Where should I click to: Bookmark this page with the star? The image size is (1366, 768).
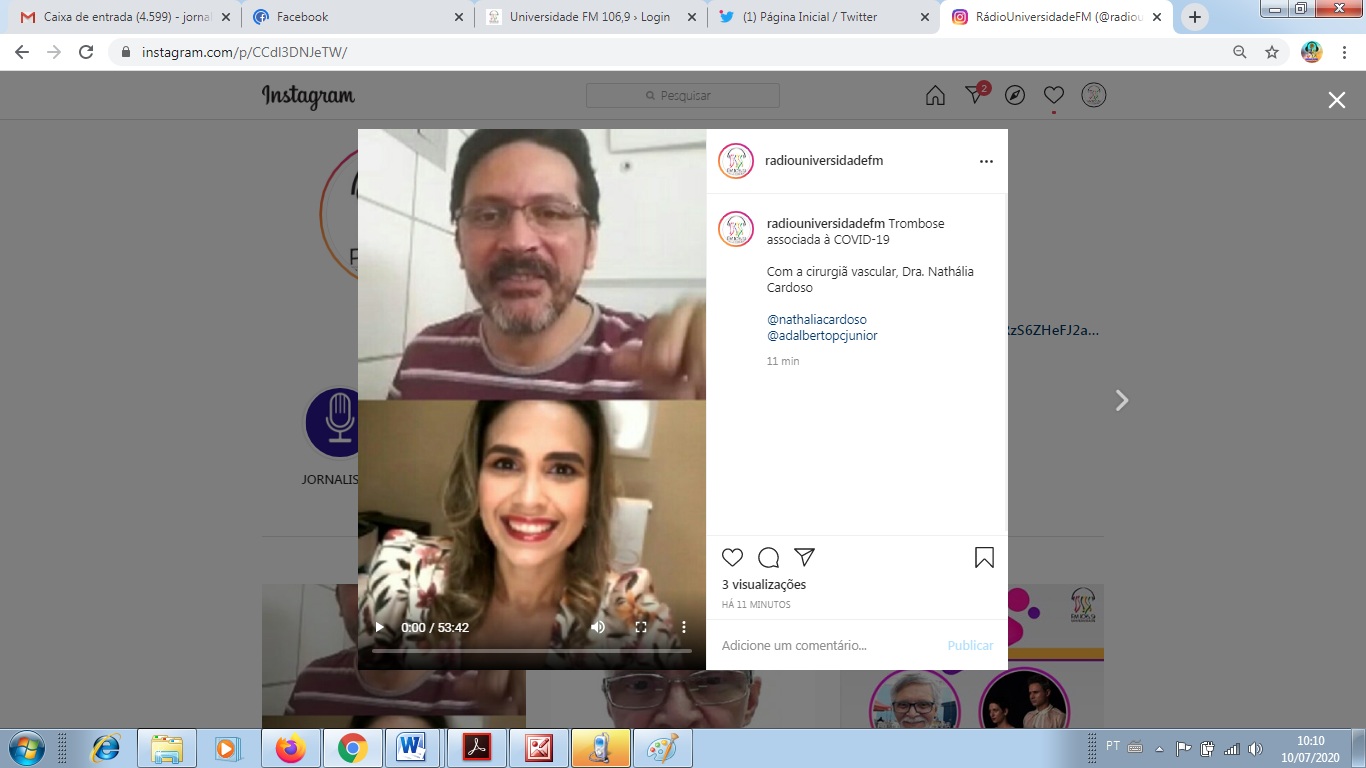click(x=1272, y=52)
